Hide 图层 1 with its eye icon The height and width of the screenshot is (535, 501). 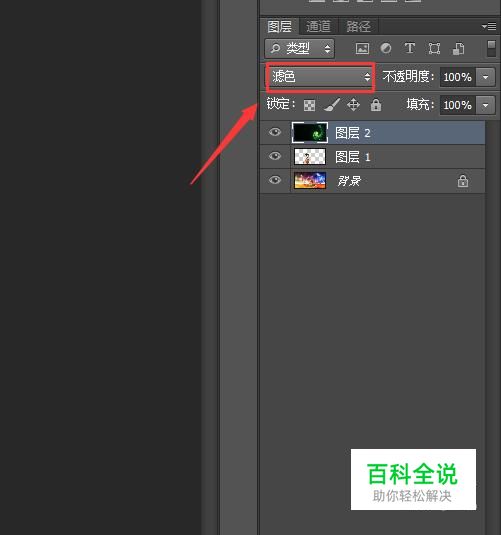(275, 156)
